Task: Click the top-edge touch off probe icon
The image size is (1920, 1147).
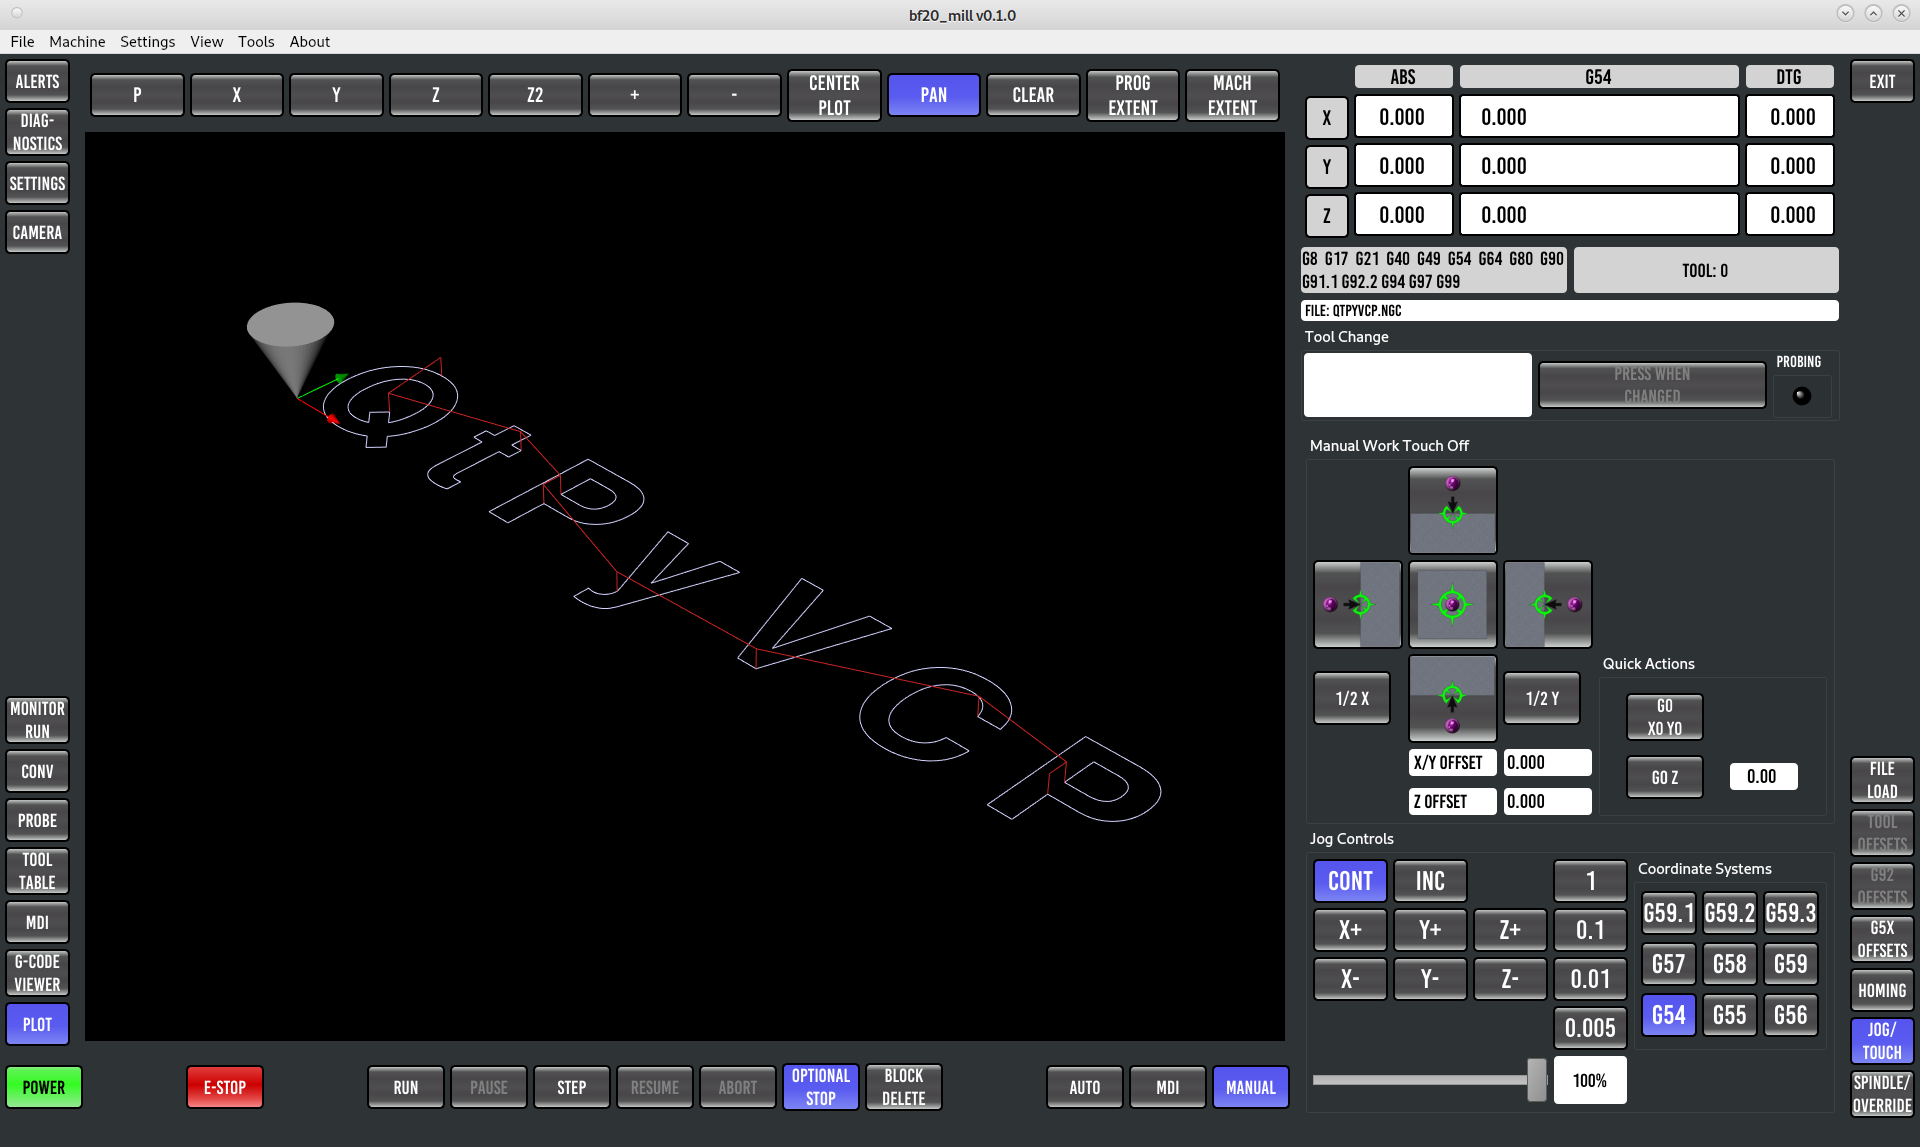Action: [x=1452, y=510]
